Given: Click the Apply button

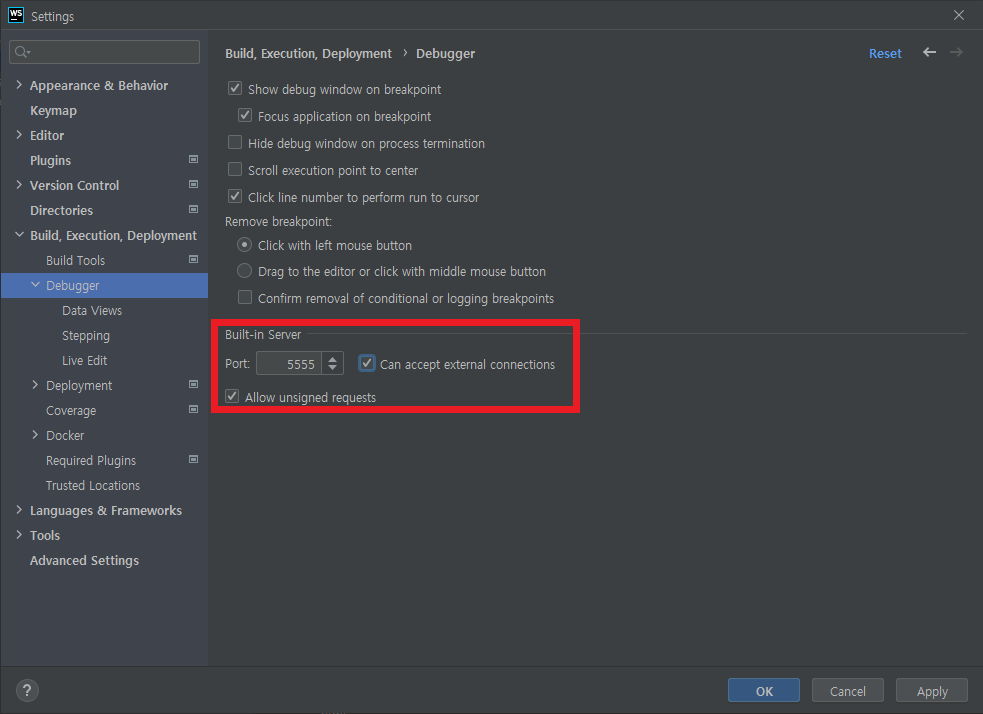Looking at the screenshot, I should tap(932, 690).
